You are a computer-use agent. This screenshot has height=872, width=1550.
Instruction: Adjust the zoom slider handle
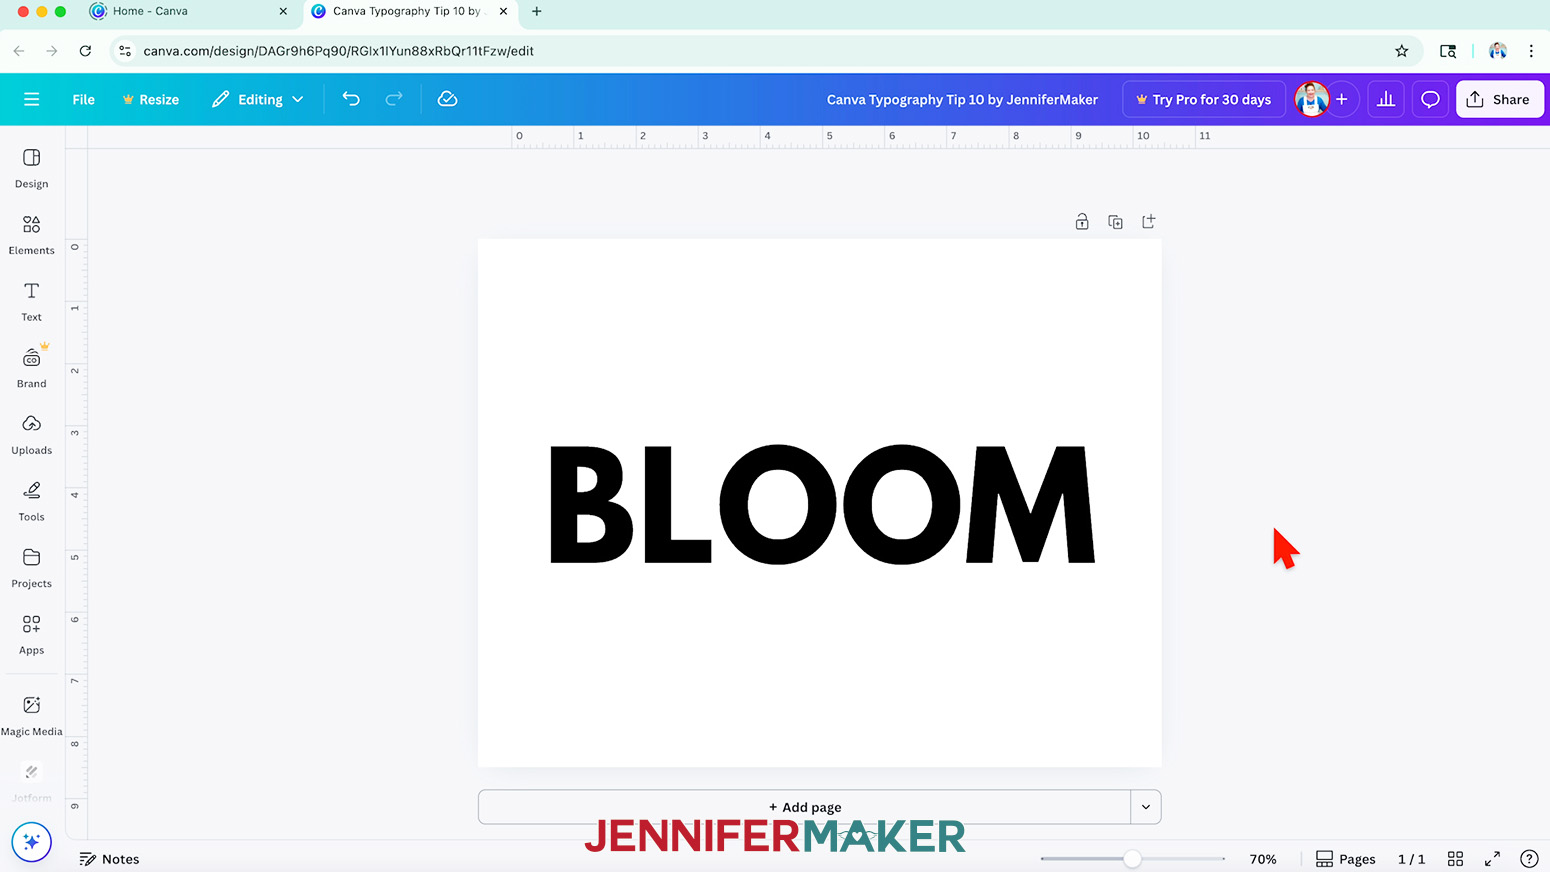[x=1132, y=859]
